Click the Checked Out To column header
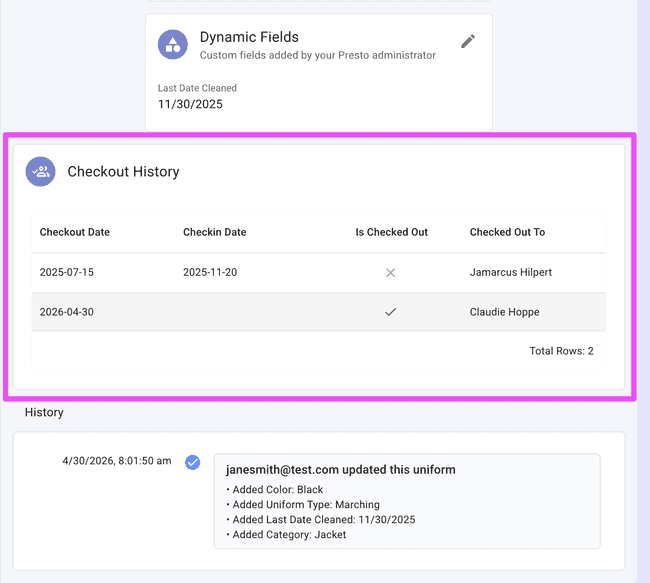The width and height of the screenshot is (650, 583). point(507,232)
